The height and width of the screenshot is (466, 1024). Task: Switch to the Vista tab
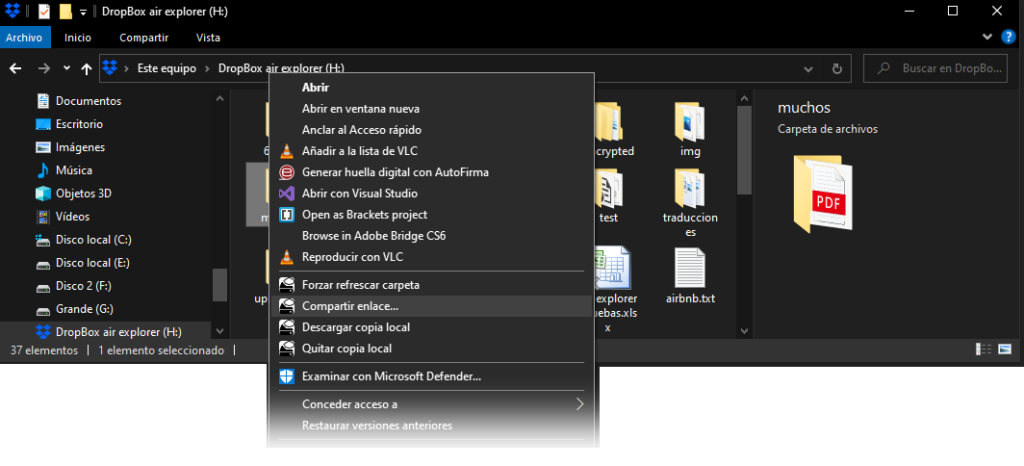pos(208,38)
